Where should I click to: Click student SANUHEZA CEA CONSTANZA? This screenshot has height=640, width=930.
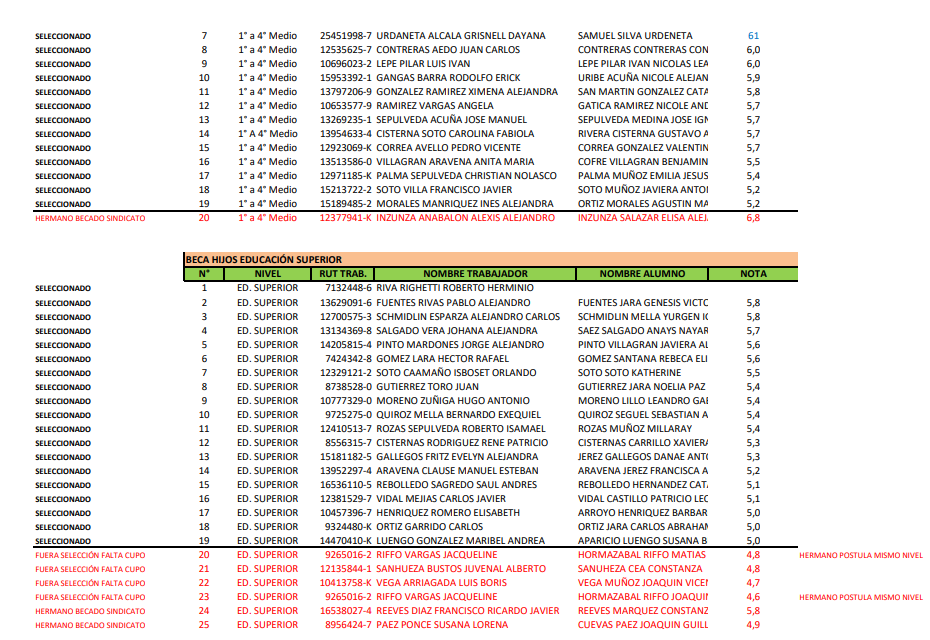coord(640,569)
